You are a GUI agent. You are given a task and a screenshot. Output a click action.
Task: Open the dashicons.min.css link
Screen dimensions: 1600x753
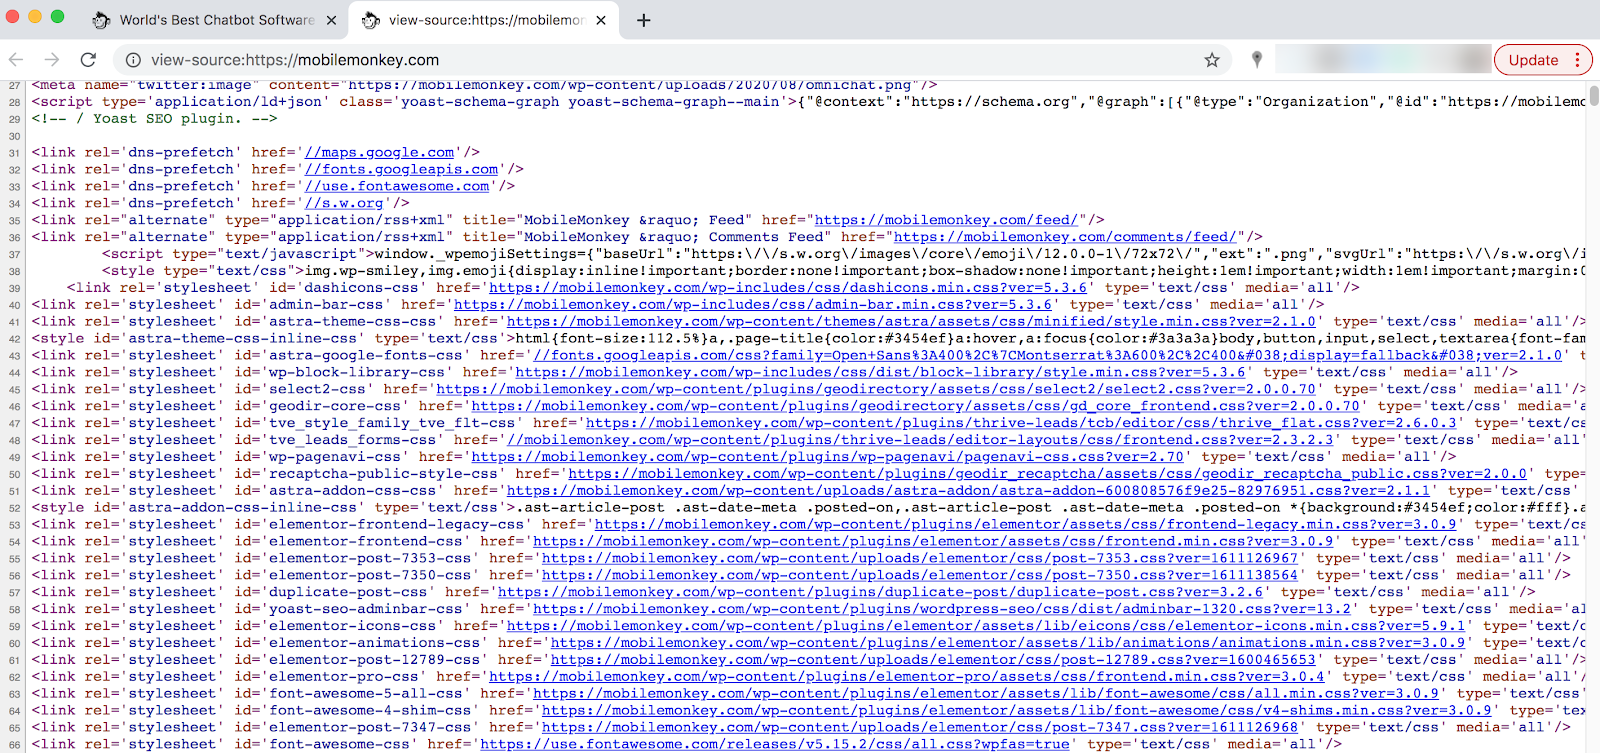788,287
